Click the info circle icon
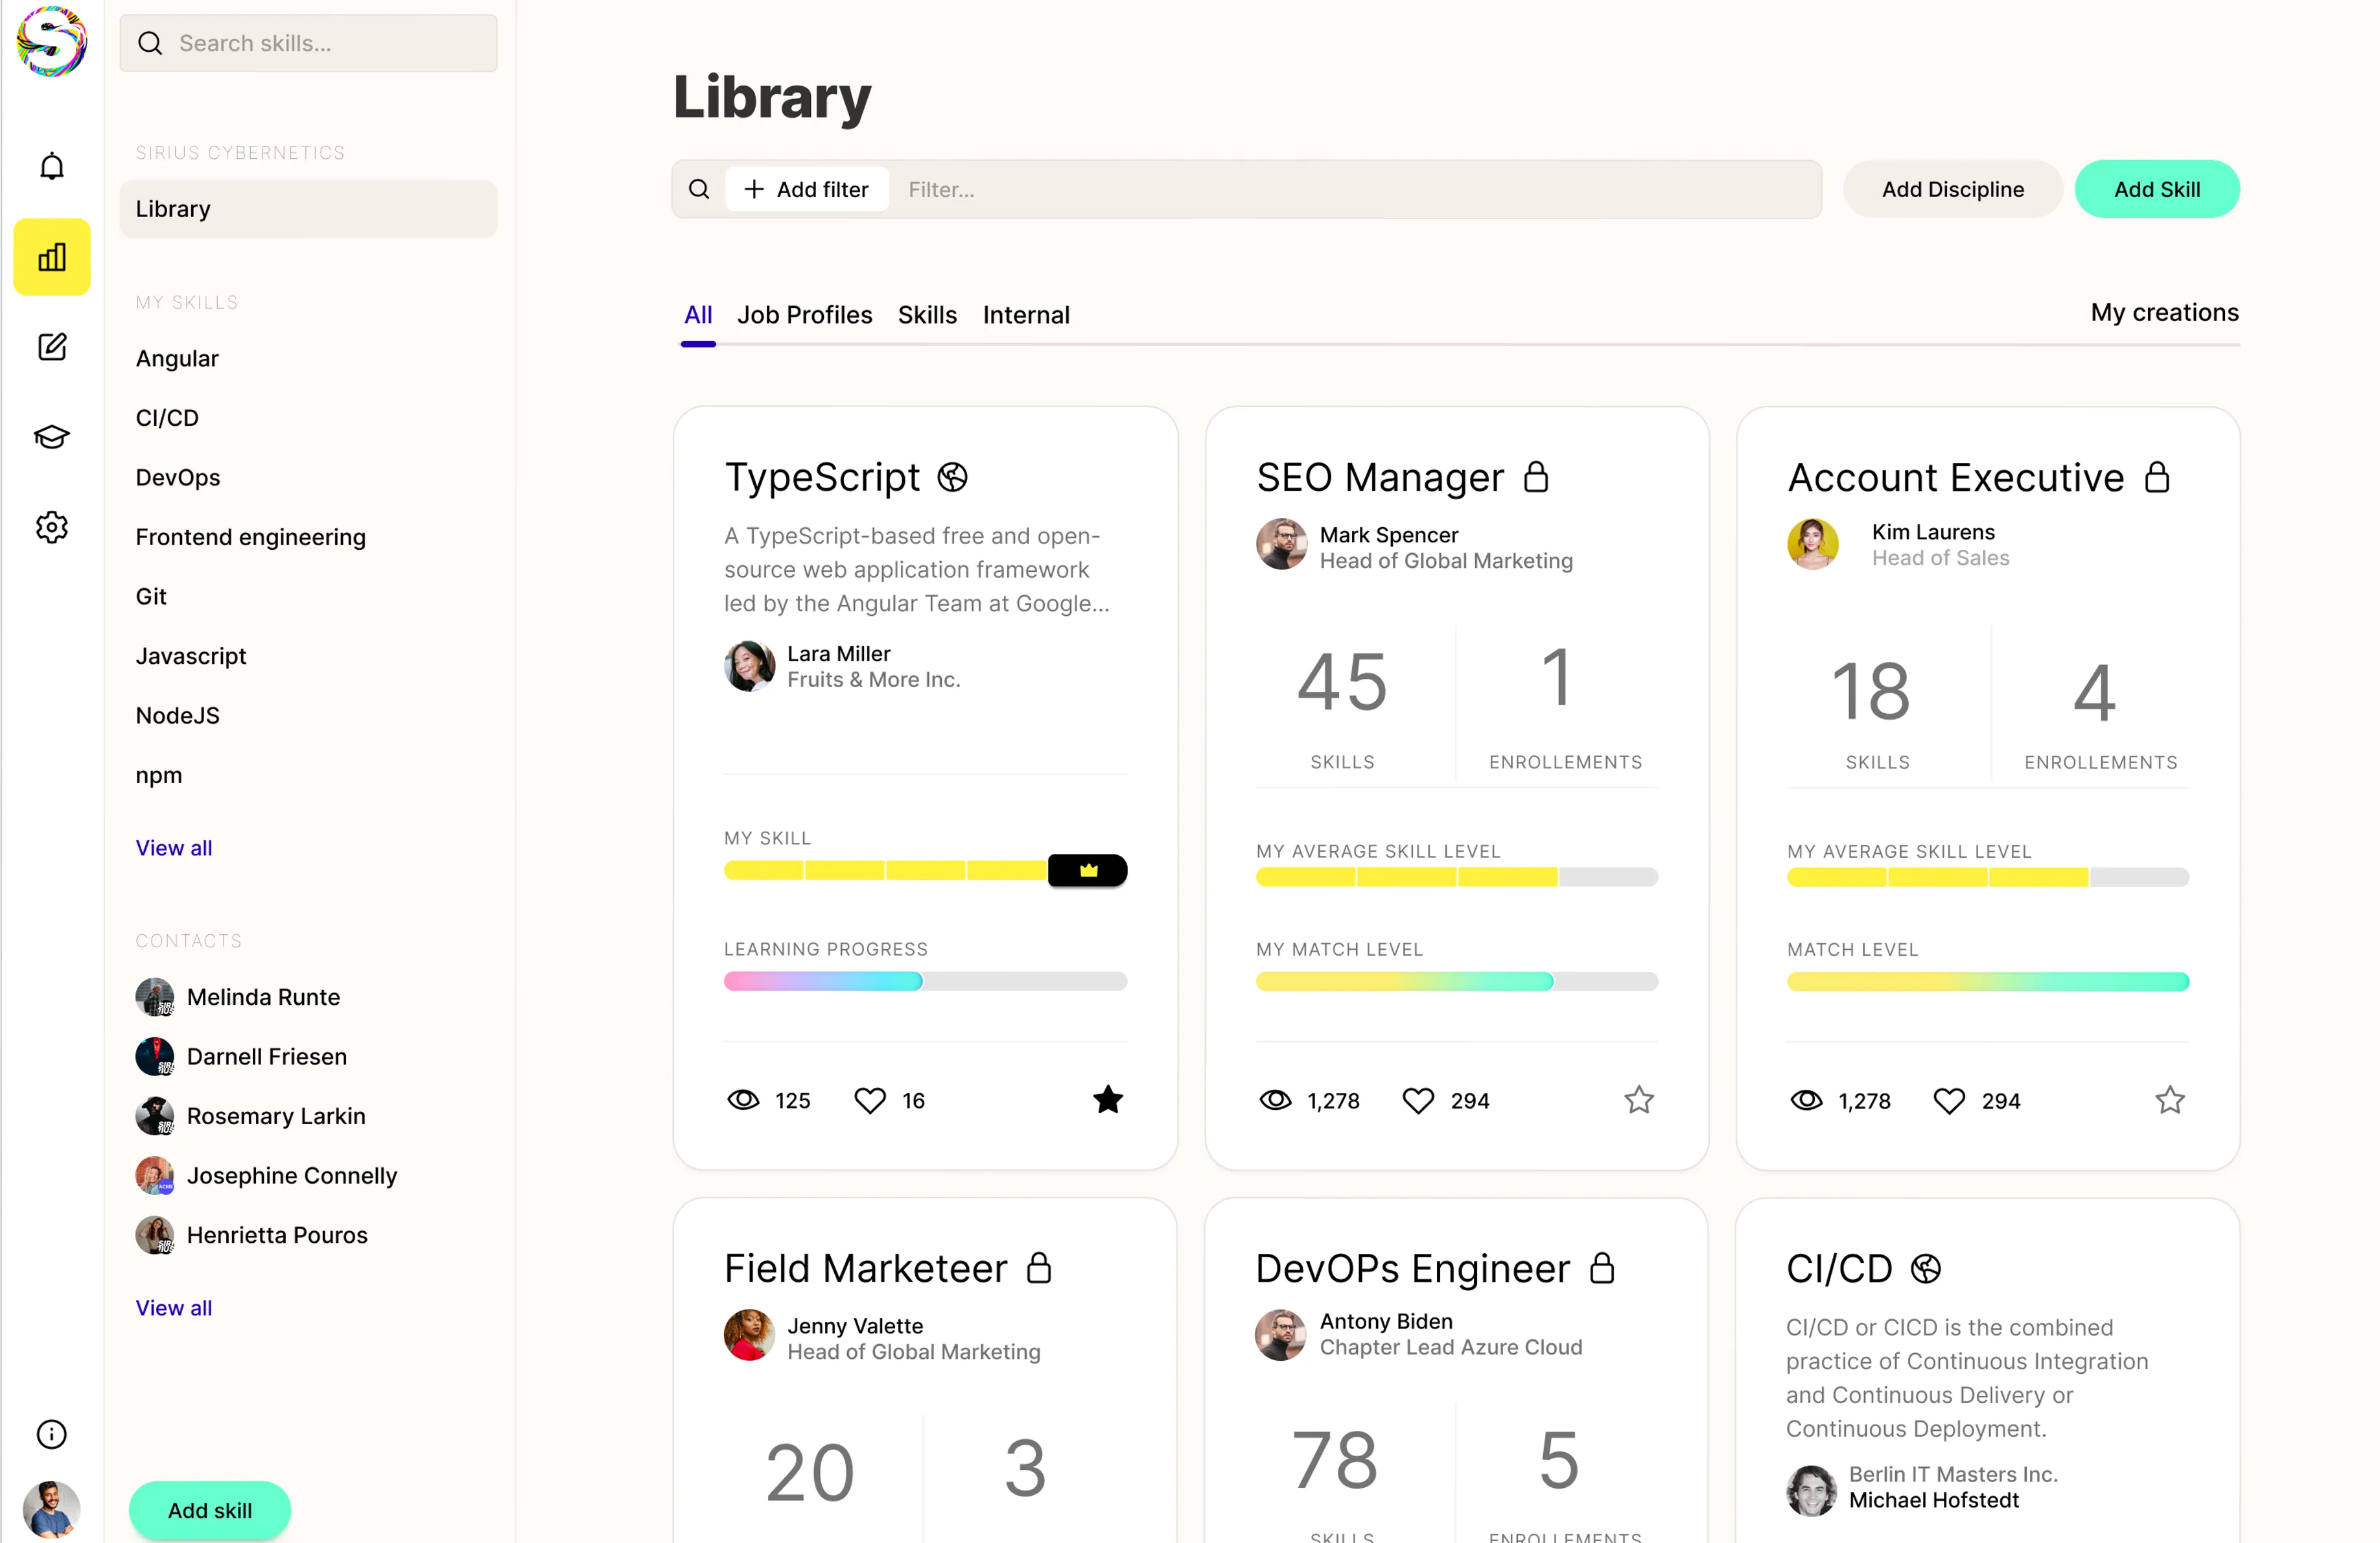Image resolution: width=2380 pixels, height=1543 pixels. (x=52, y=1434)
